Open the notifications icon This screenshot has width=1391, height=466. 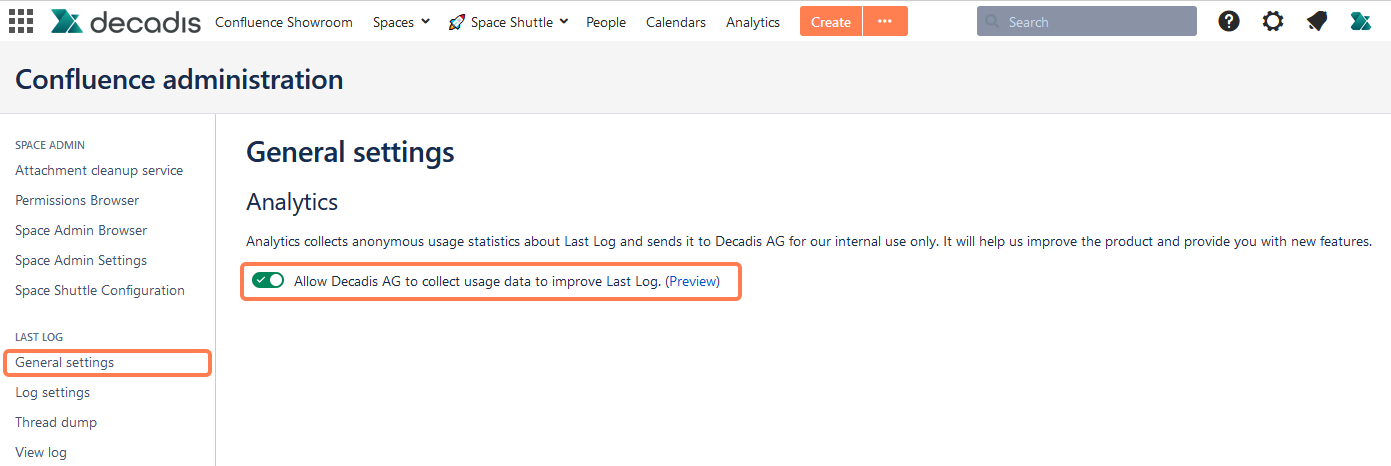pos(1317,21)
